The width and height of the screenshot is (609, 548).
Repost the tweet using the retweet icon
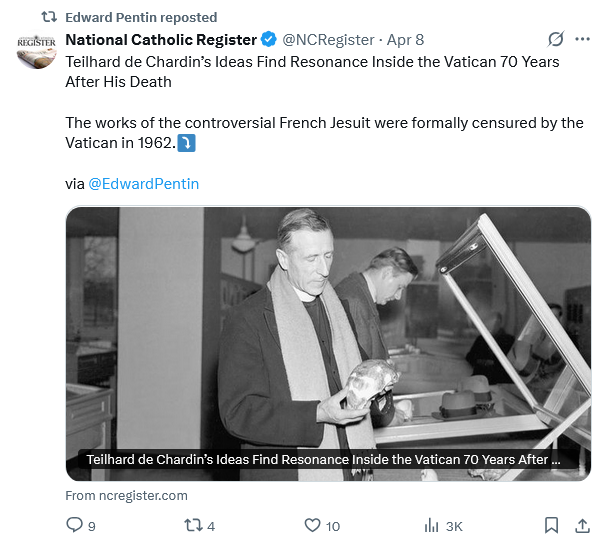coord(194,525)
